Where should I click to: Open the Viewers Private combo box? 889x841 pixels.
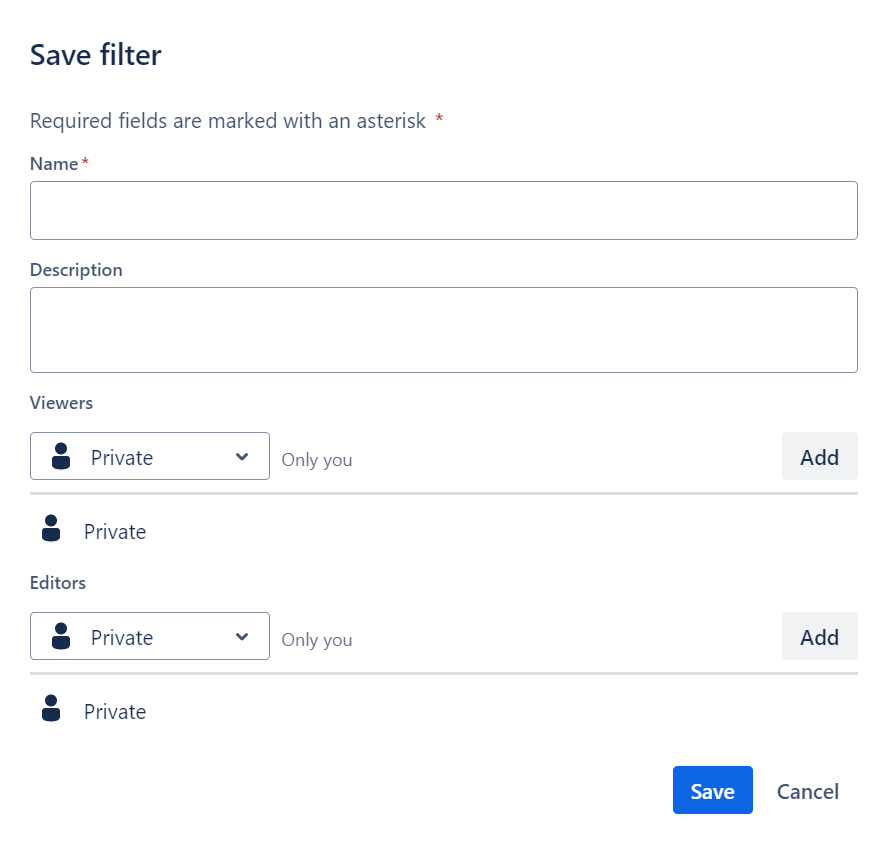[150, 457]
